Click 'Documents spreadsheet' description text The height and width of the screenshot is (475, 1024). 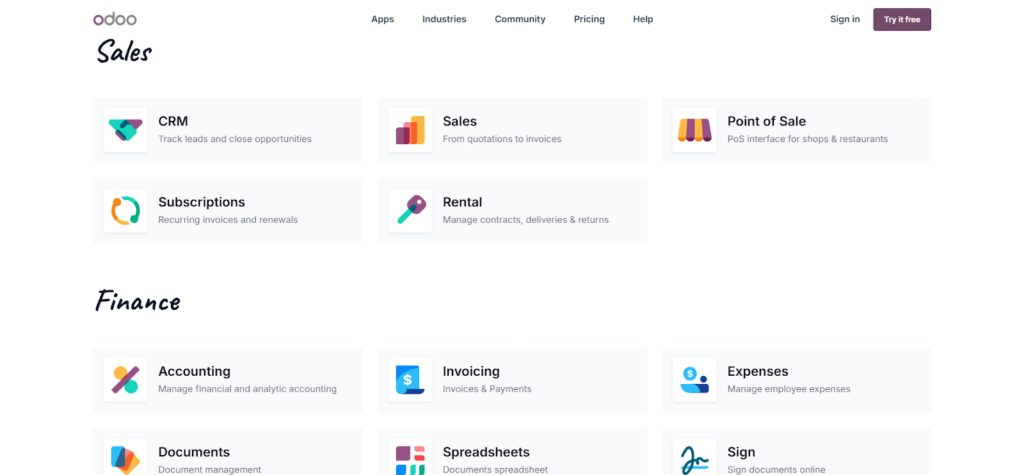[x=495, y=470]
